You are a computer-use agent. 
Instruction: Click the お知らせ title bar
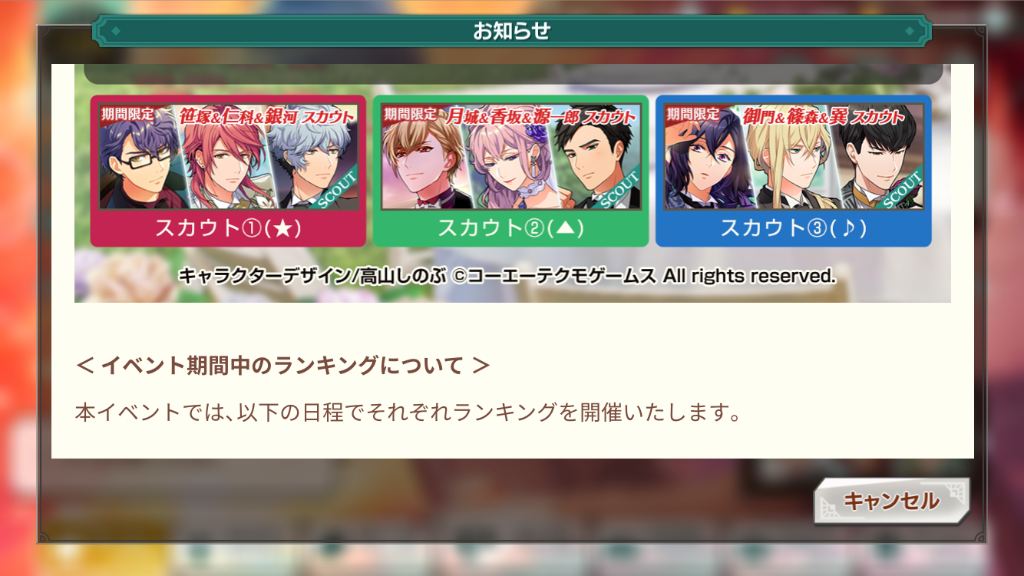[x=511, y=31]
